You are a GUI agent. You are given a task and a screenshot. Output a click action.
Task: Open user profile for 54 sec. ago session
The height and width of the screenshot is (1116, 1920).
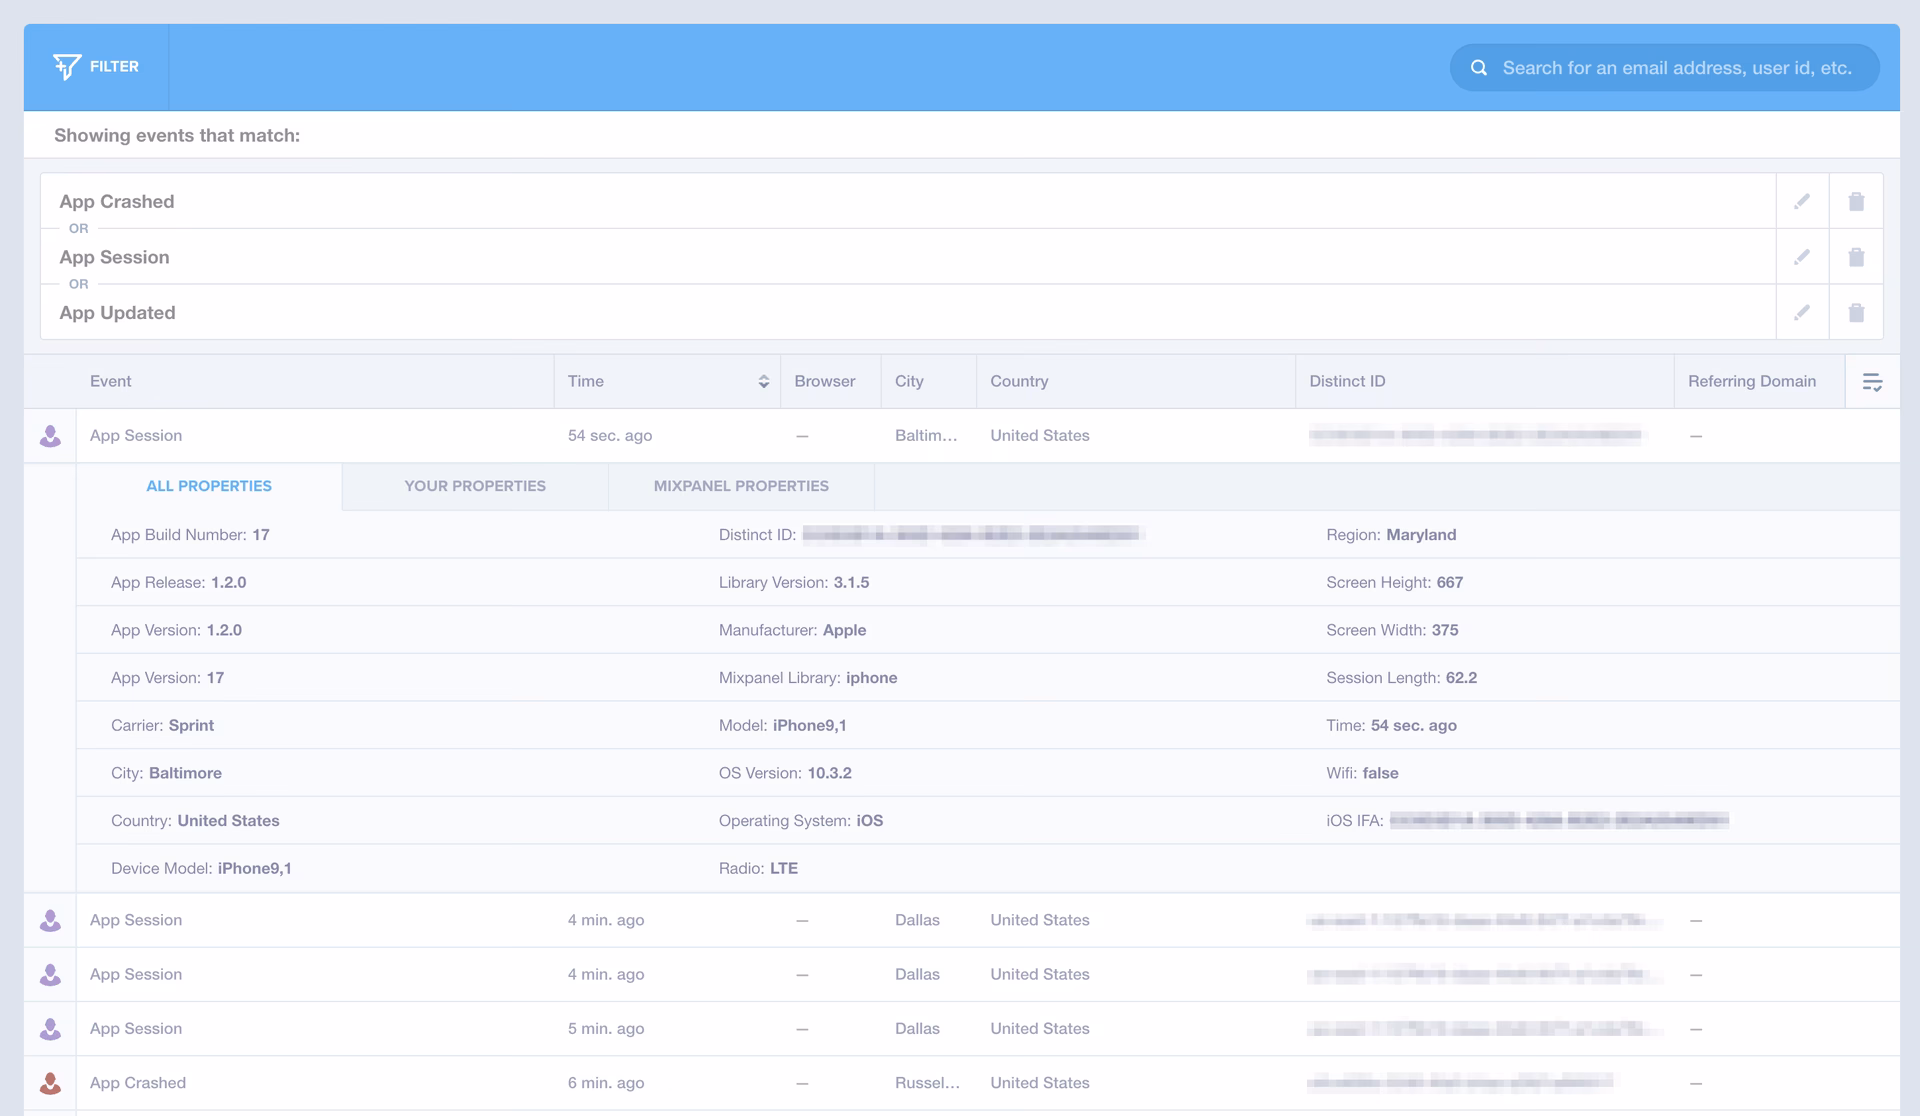coord(50,436)
